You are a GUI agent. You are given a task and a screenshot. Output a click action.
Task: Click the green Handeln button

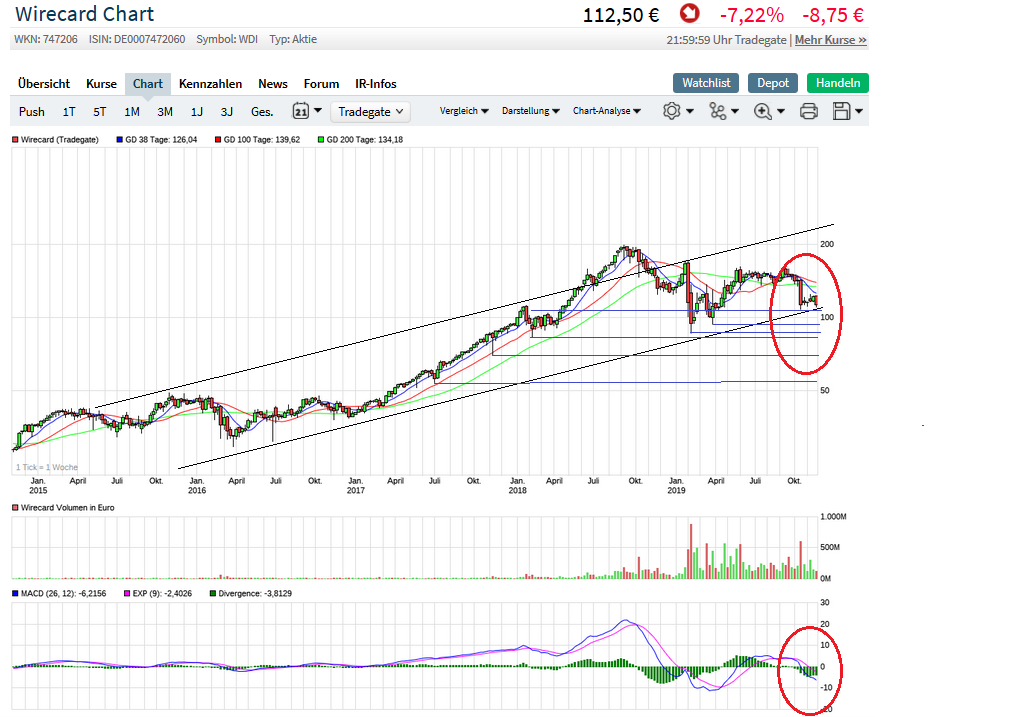[838, 83]
